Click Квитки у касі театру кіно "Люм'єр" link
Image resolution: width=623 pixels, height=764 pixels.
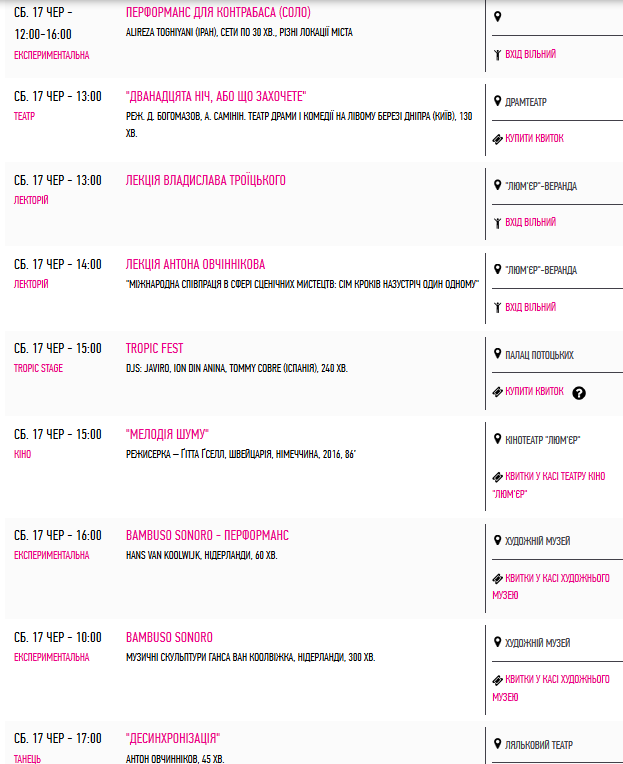[549, 485]
